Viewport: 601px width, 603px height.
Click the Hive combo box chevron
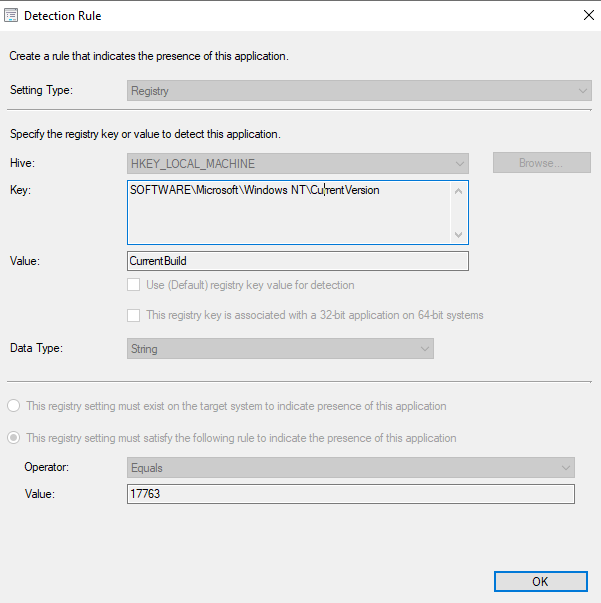(x=459, y=164)
